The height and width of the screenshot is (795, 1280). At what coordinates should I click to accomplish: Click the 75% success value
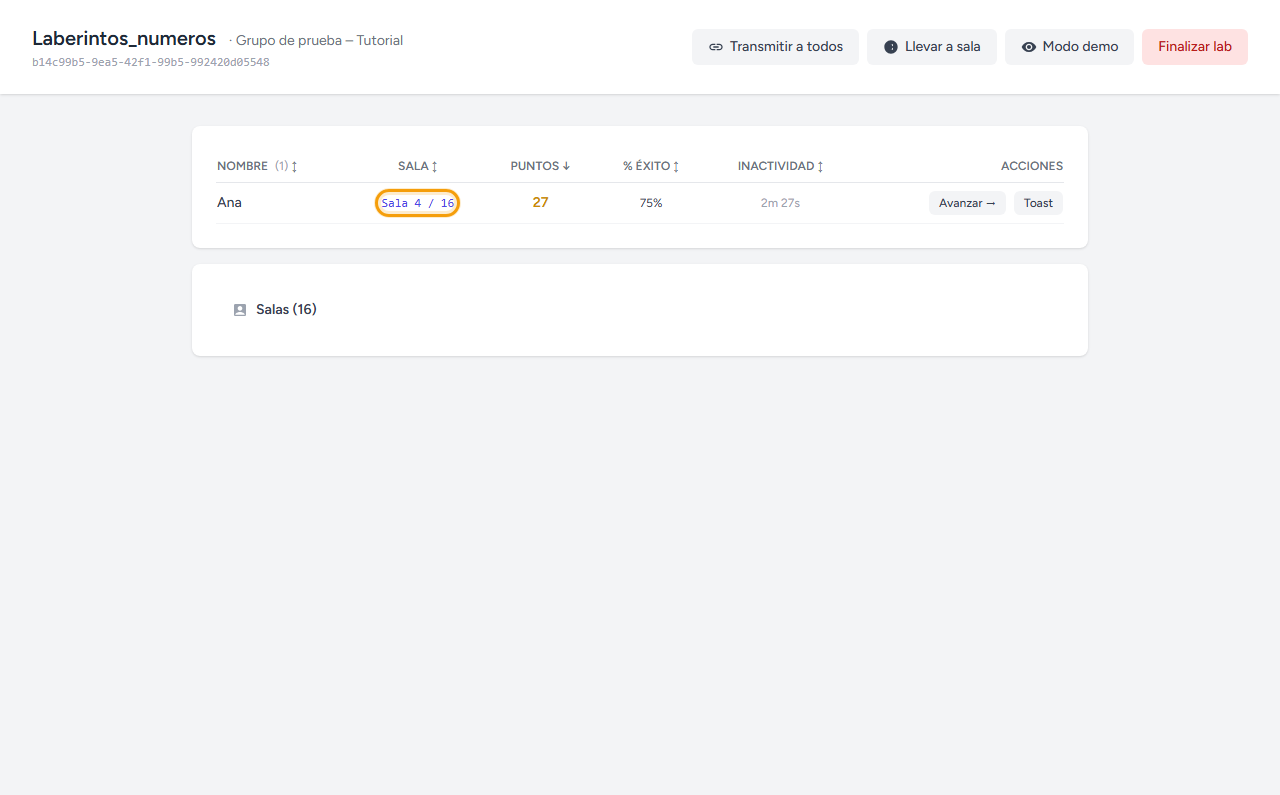[651, 203]
